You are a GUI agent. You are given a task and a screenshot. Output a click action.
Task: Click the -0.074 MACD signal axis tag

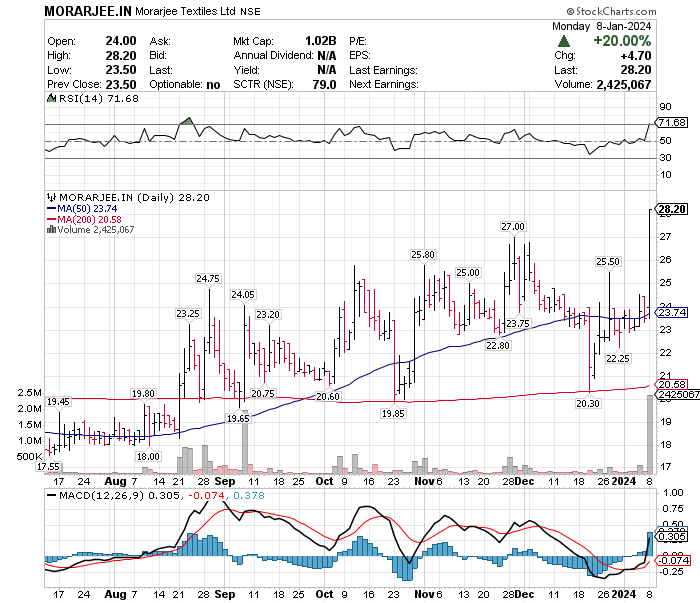(672, 561)
